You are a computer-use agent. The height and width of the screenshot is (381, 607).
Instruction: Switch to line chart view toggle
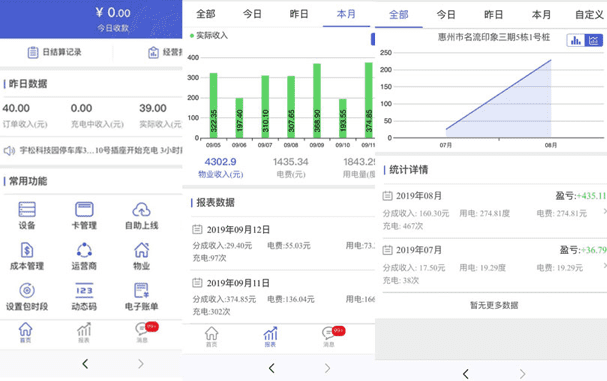(x=594, y=40)
